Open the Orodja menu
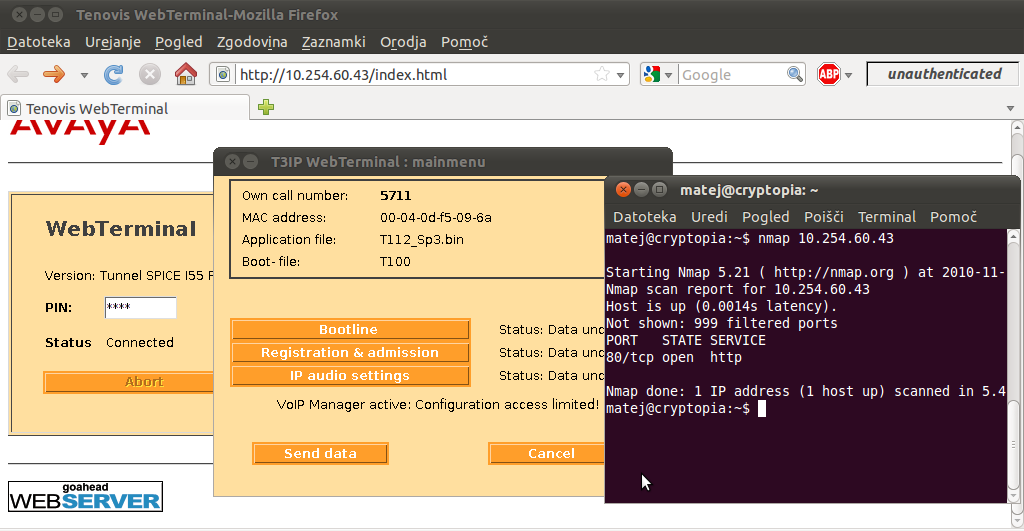Viewport: 1024px width, 531px height. pyautogui.click(x=403, y=42)
